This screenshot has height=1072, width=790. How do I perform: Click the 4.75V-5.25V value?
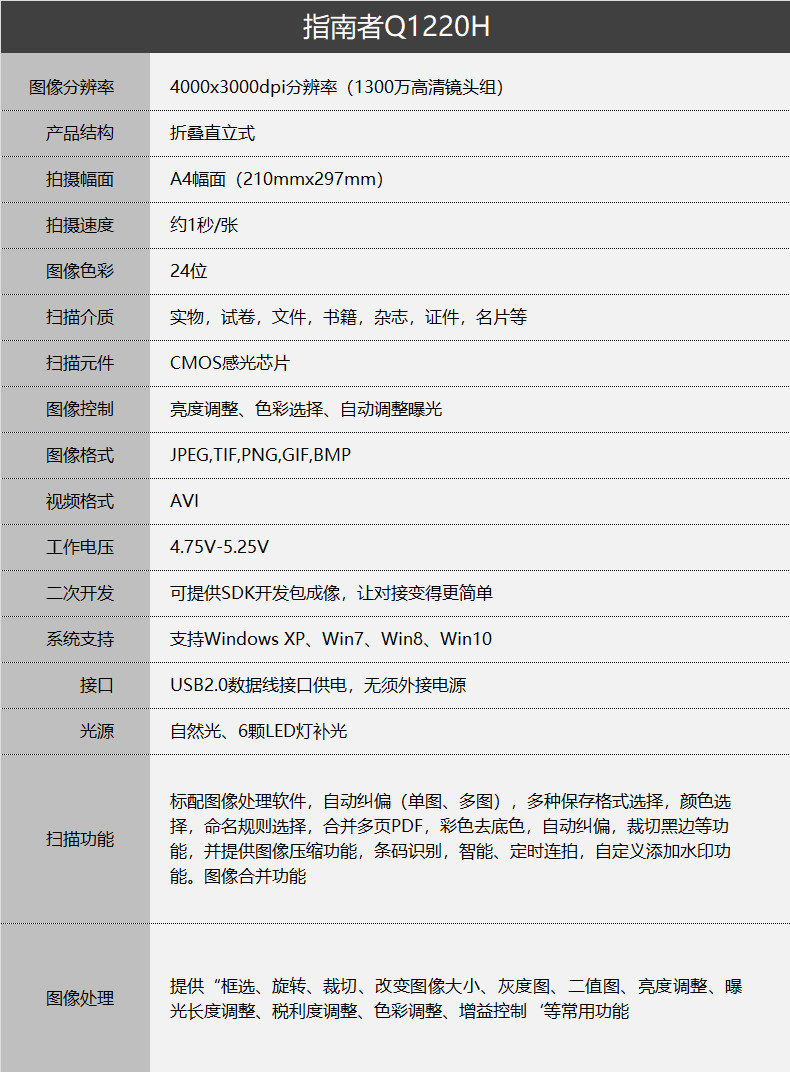tap(219, 547)
